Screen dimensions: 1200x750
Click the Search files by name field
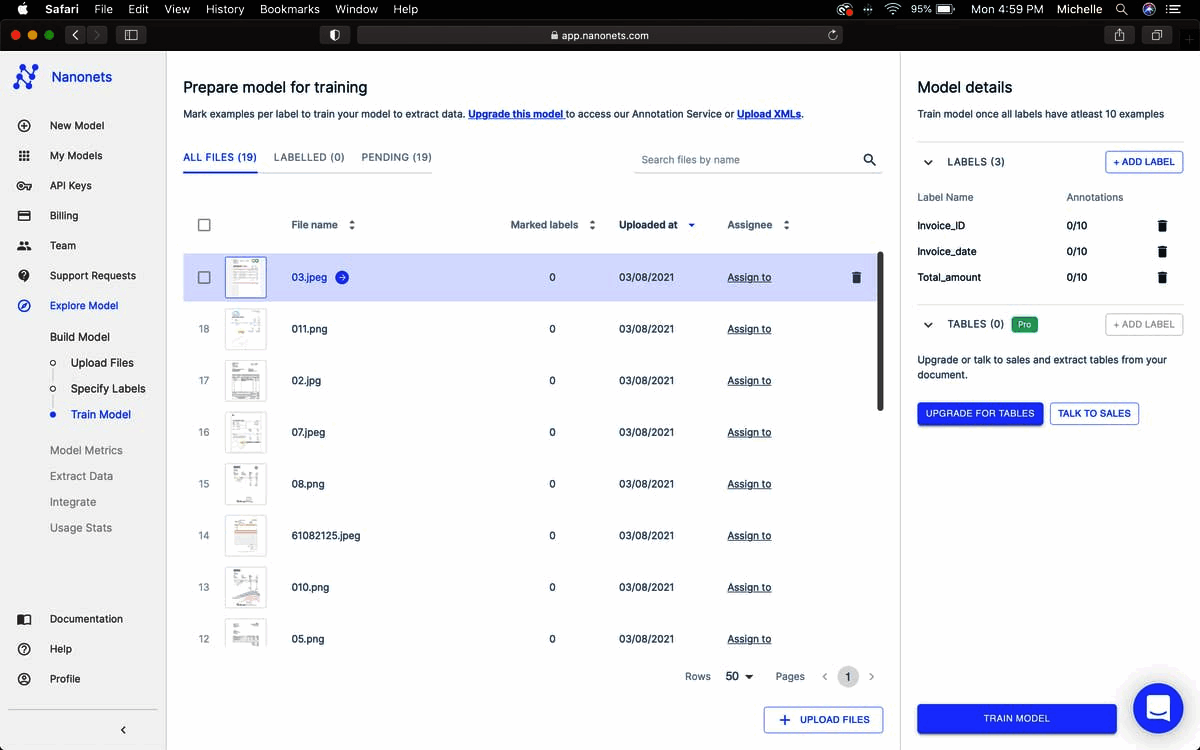tap(745, 160)
